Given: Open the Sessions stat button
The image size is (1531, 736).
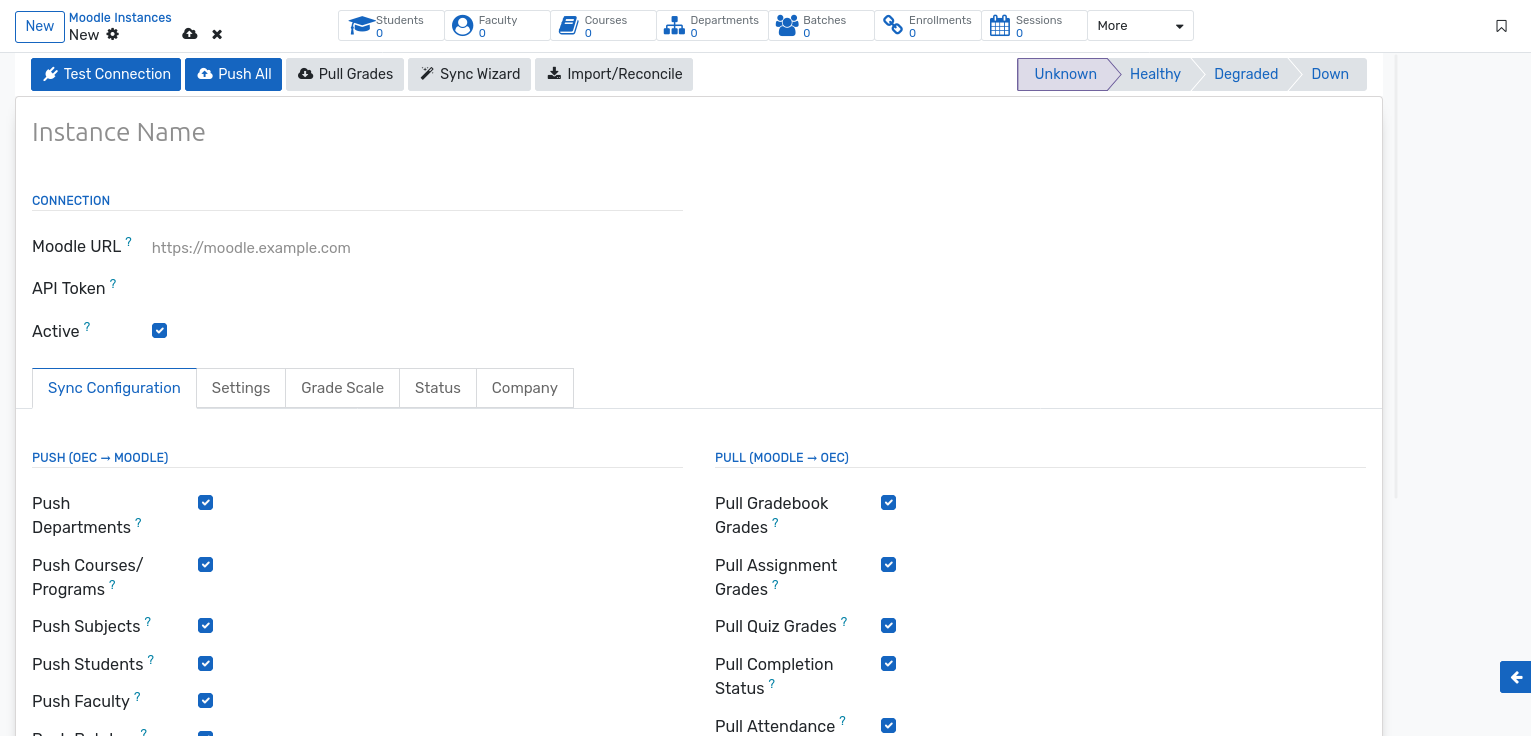Looking at the screenshot, I should [x=1035, y=26].
